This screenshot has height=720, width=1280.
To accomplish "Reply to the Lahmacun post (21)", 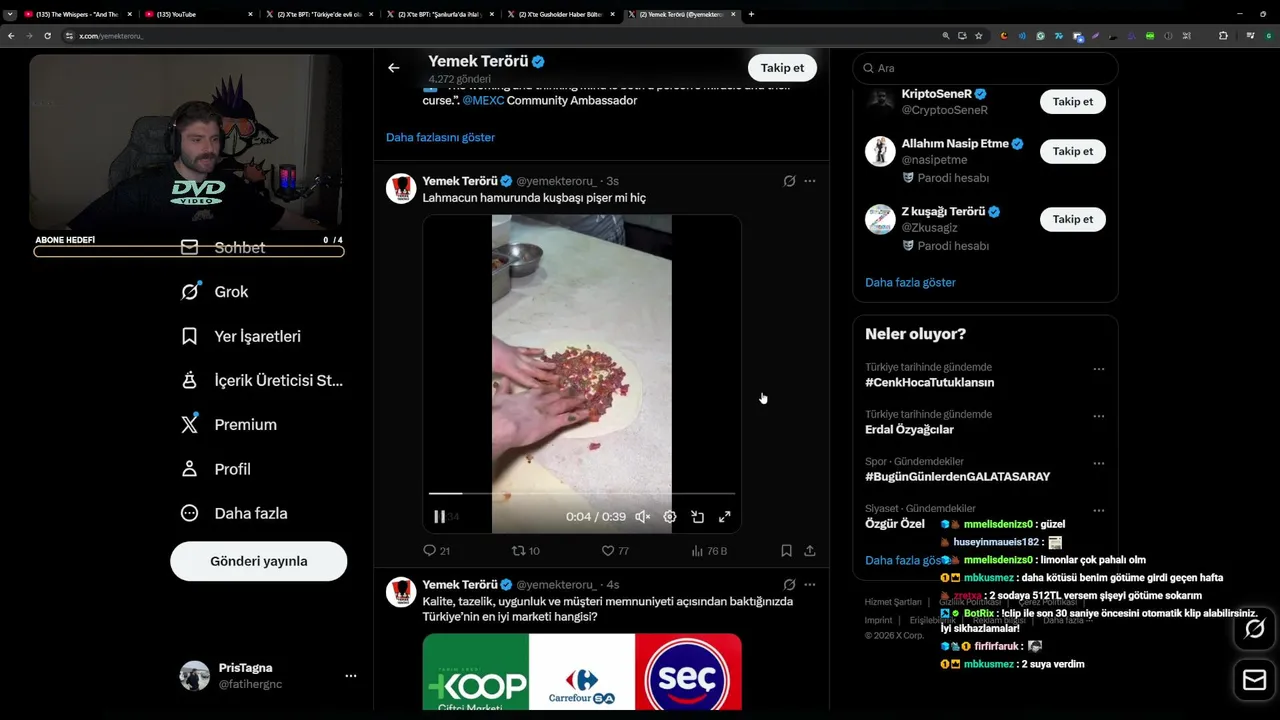I will click(436, 551).
